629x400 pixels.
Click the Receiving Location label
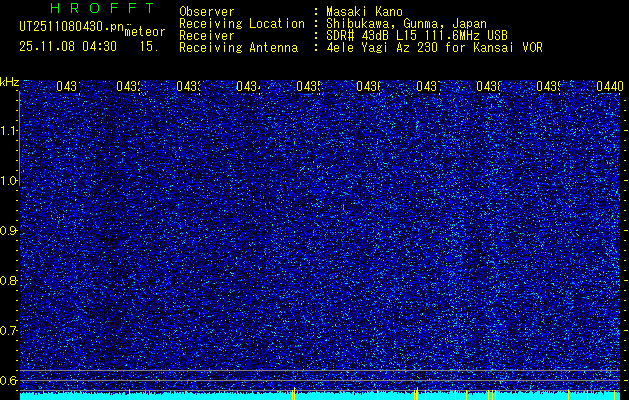pyautogui.click(x=242, y=24)
